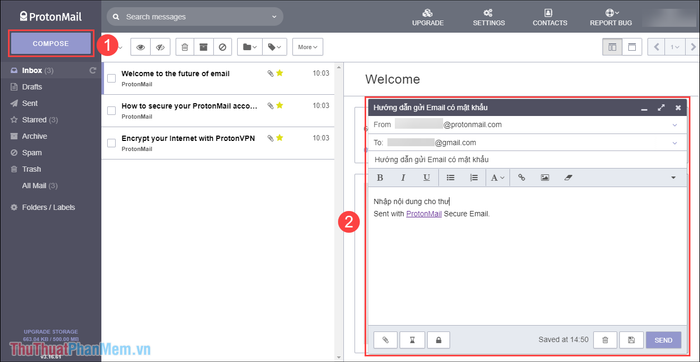Click the Compose button

50,44
